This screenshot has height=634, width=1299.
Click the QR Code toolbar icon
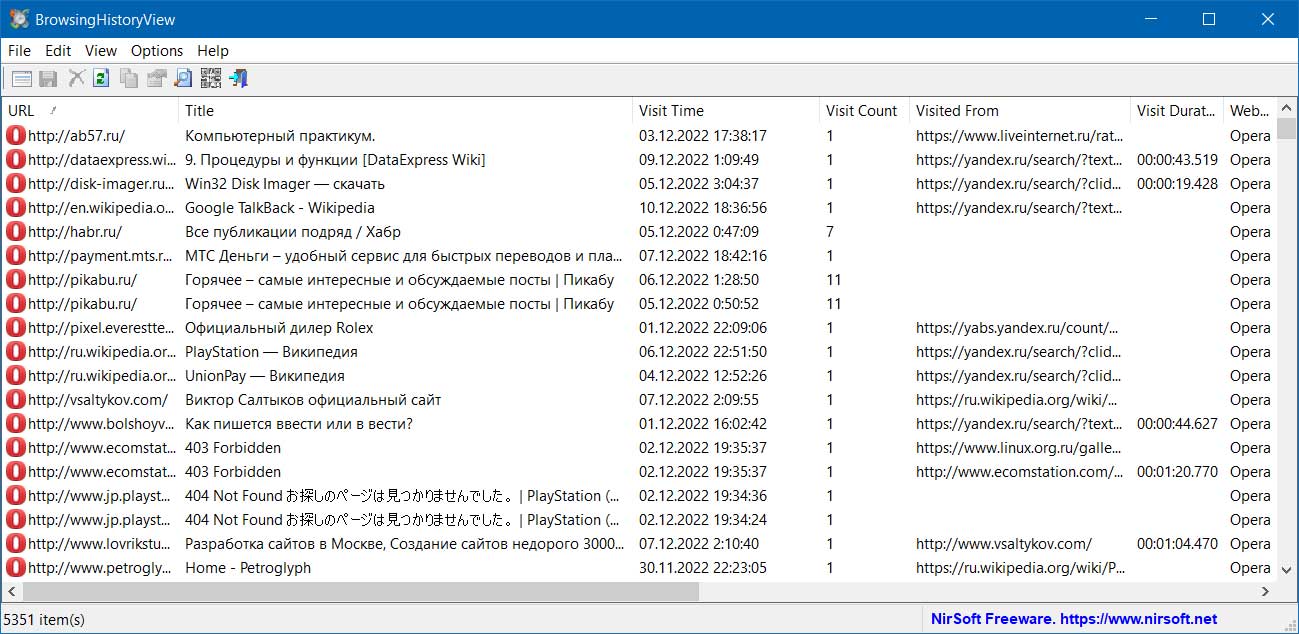(x=210, y=78)
